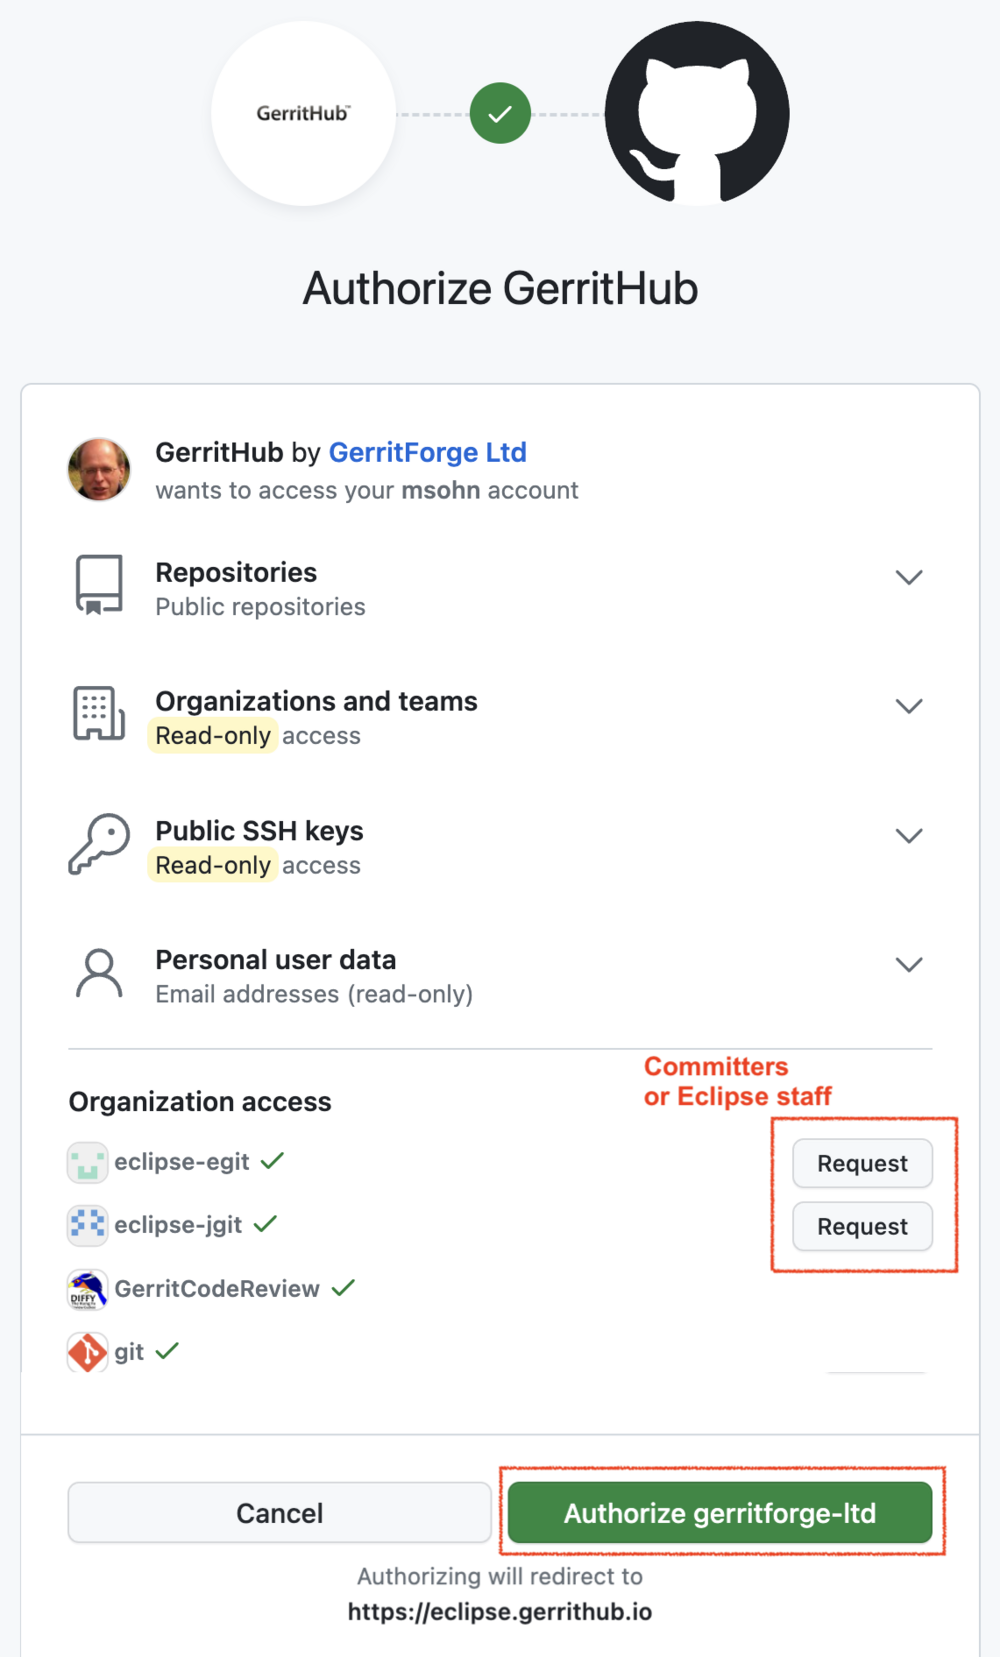Request access for eclipse-egit organization
The height and width of the screenshot is (1657, 1000).
(861, 1163)
